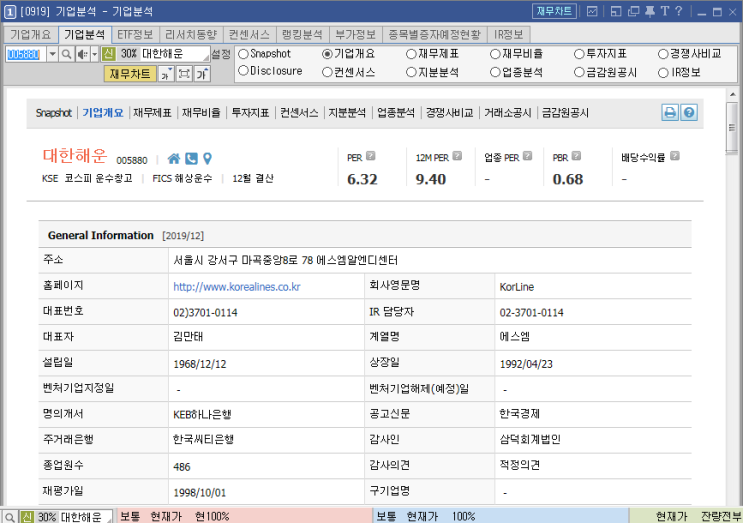Click the number 1 window icon in title bar
743x523 pixels.
[10, 12]
